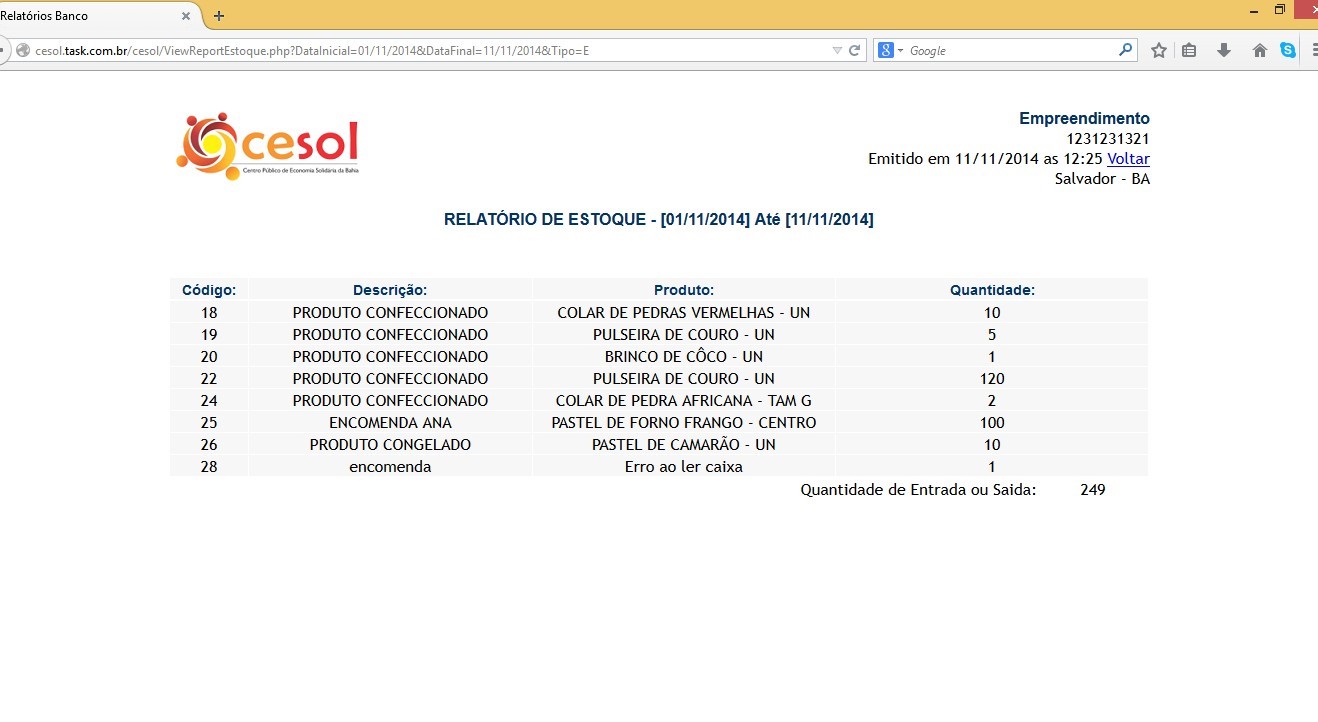The height and width of the screenshot is (722, 1318).
Task: Click the bookmark star icon
Action: point(1158,50)
